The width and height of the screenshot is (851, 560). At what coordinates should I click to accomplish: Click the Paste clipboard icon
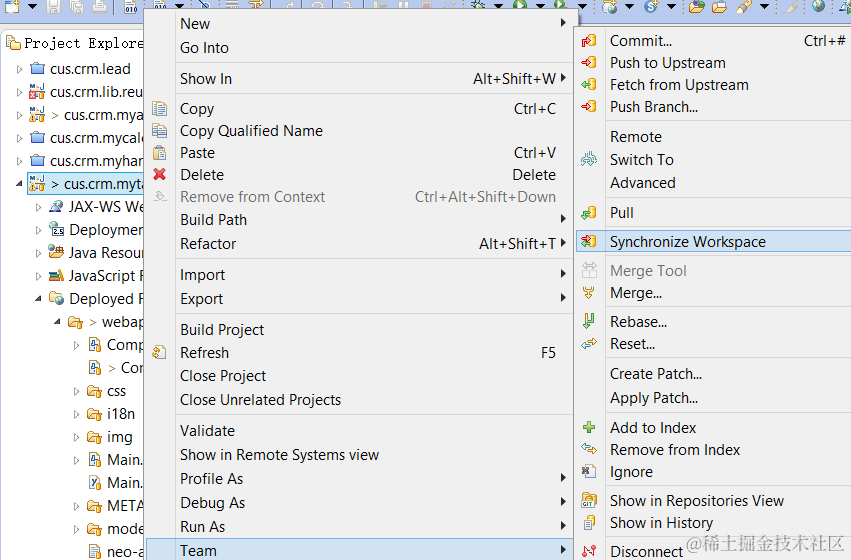point(160,153)
